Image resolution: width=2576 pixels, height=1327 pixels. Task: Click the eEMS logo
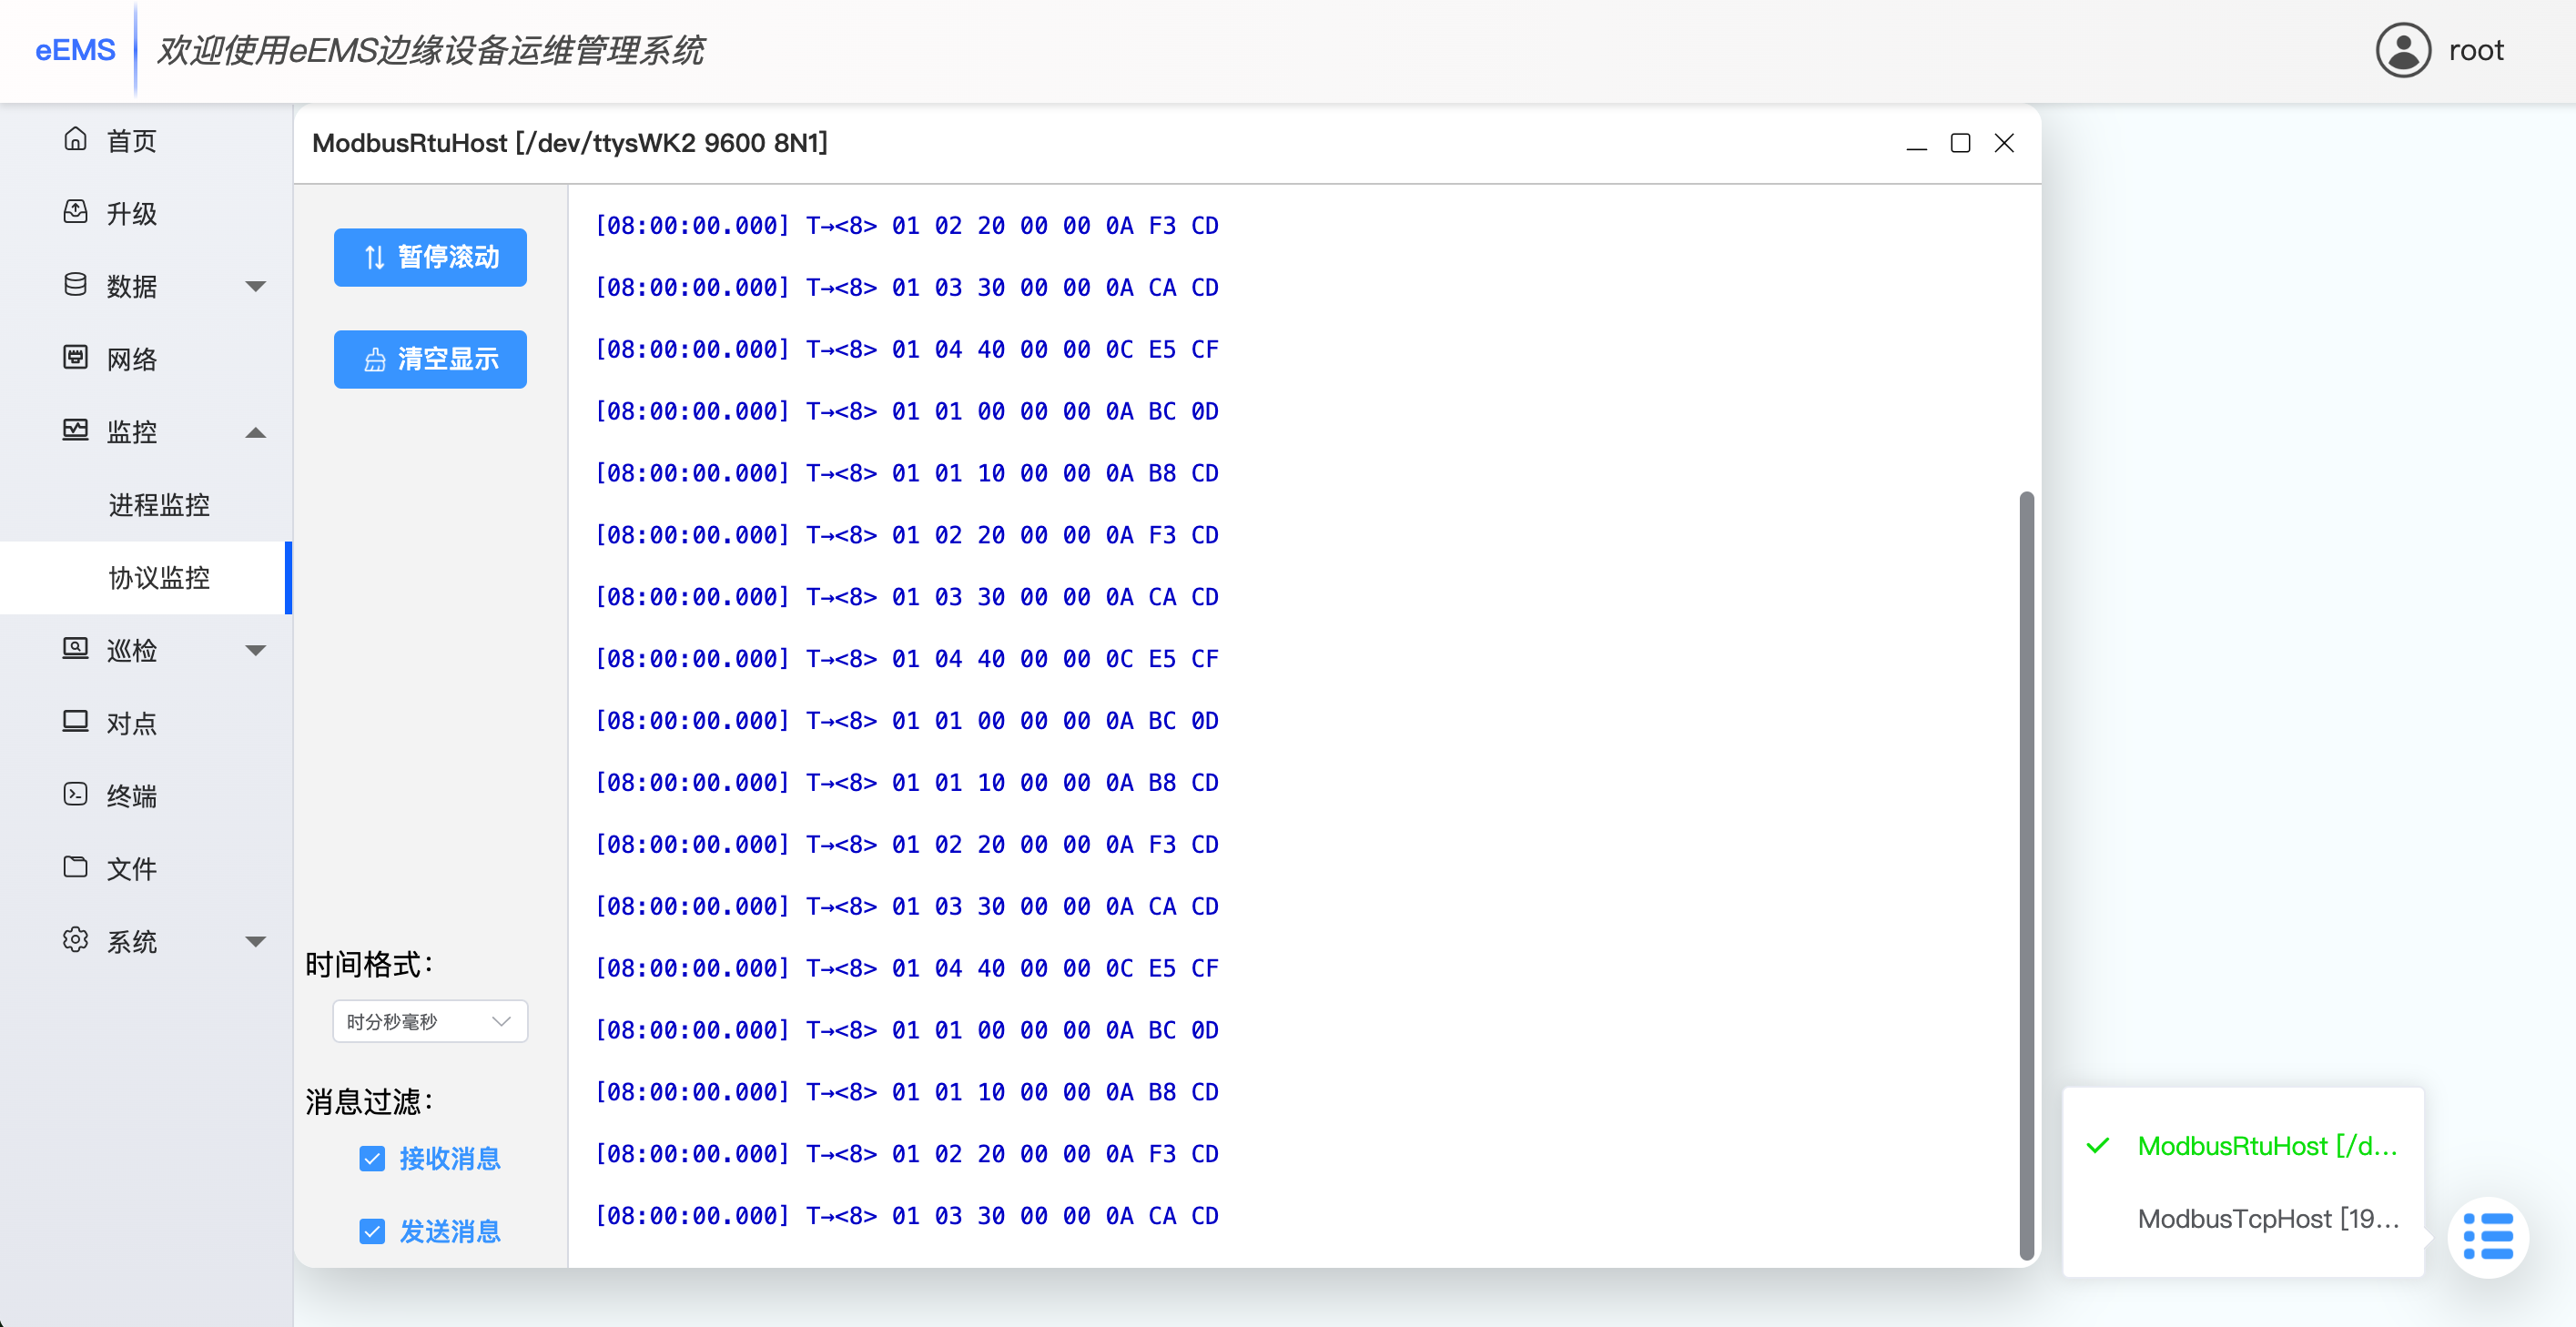point(75,50)
